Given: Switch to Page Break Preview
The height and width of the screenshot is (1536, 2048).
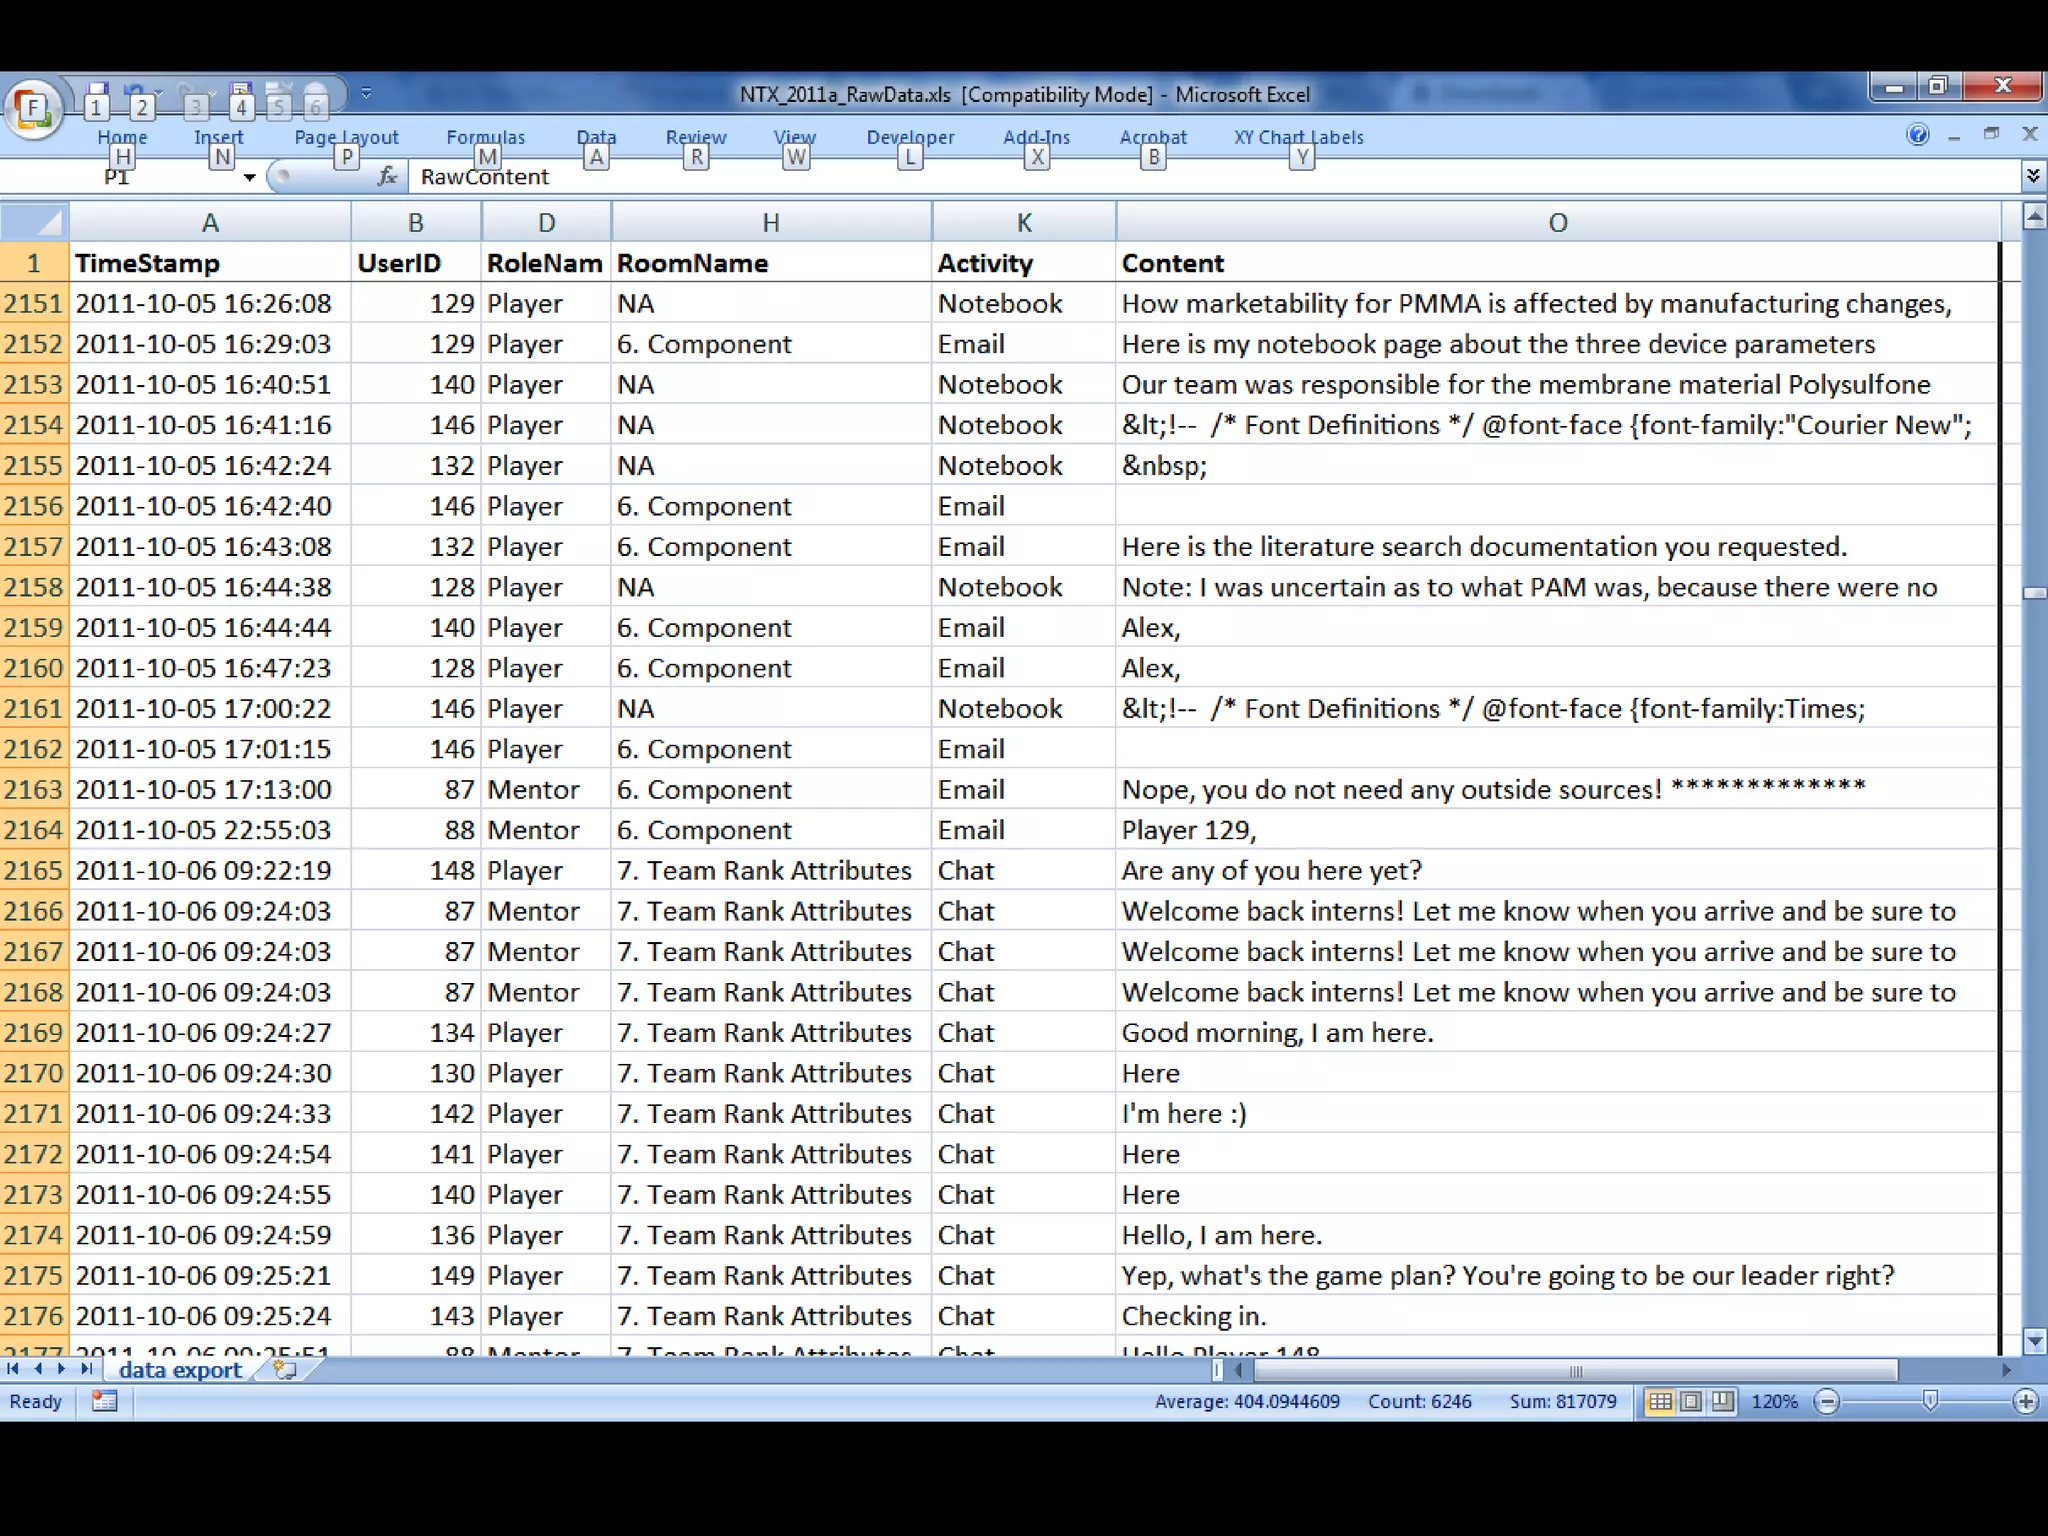Looking at the screenshot, I should [1722, 1401].
